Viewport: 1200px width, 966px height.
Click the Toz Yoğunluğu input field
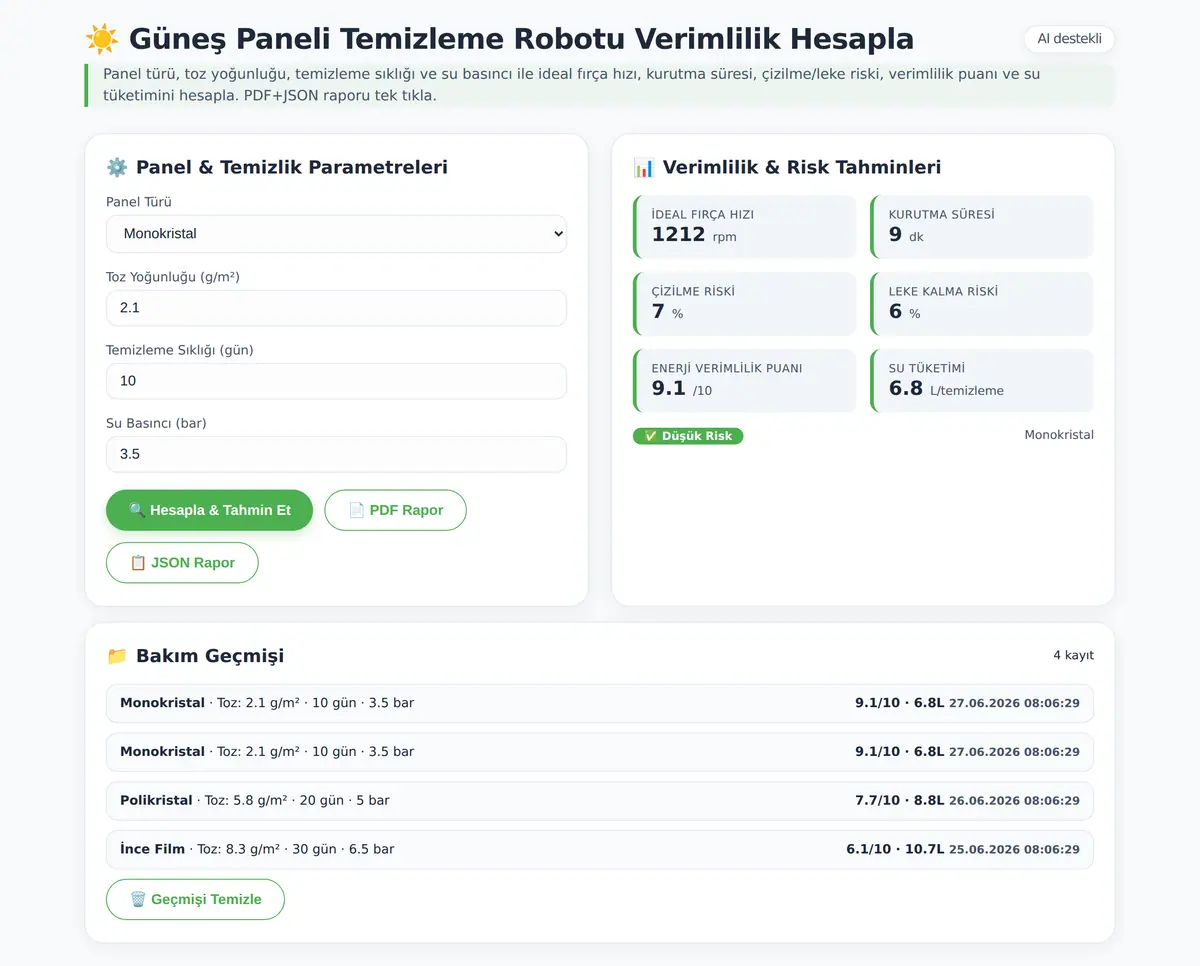(x=336, y=308)
